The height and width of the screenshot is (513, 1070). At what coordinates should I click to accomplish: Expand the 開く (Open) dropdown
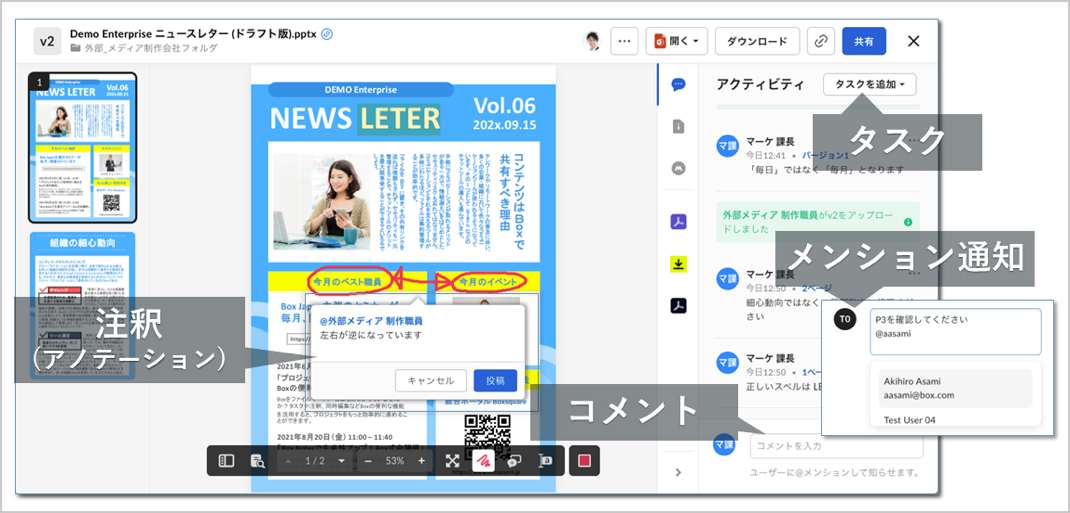click(x=677, y=41)
